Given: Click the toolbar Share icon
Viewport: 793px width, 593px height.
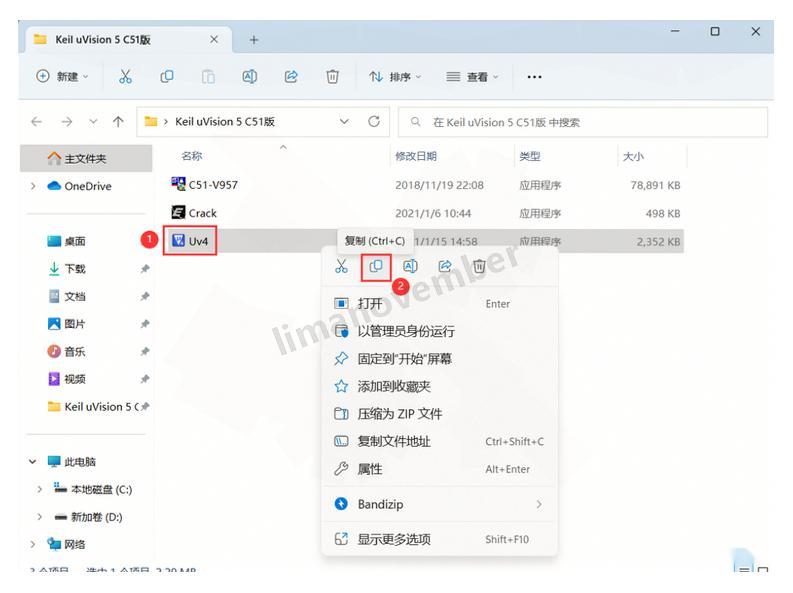Looking at the screenshot, I should (x=291, y=77).
